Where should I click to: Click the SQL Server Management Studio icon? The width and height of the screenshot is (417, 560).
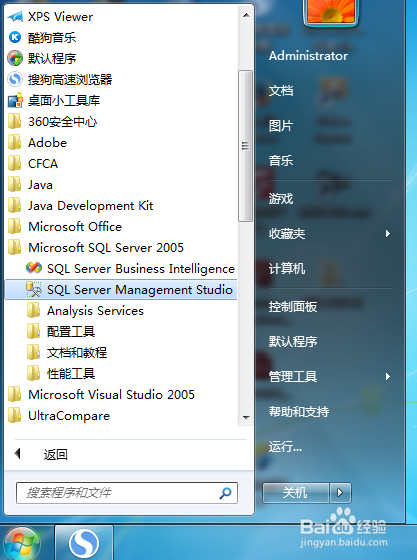(34, 289)
